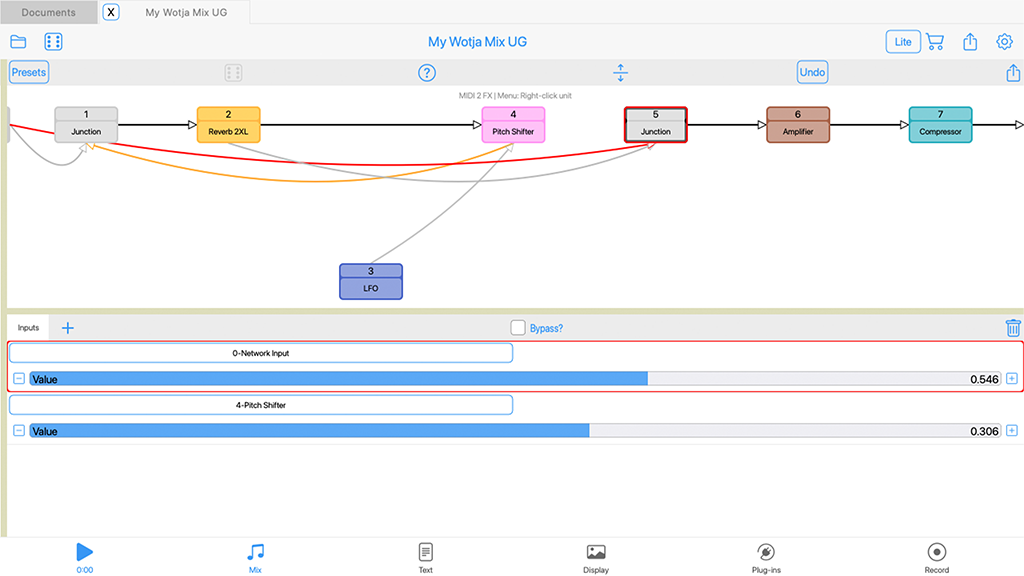Click the Undo button

pos(812,73)
